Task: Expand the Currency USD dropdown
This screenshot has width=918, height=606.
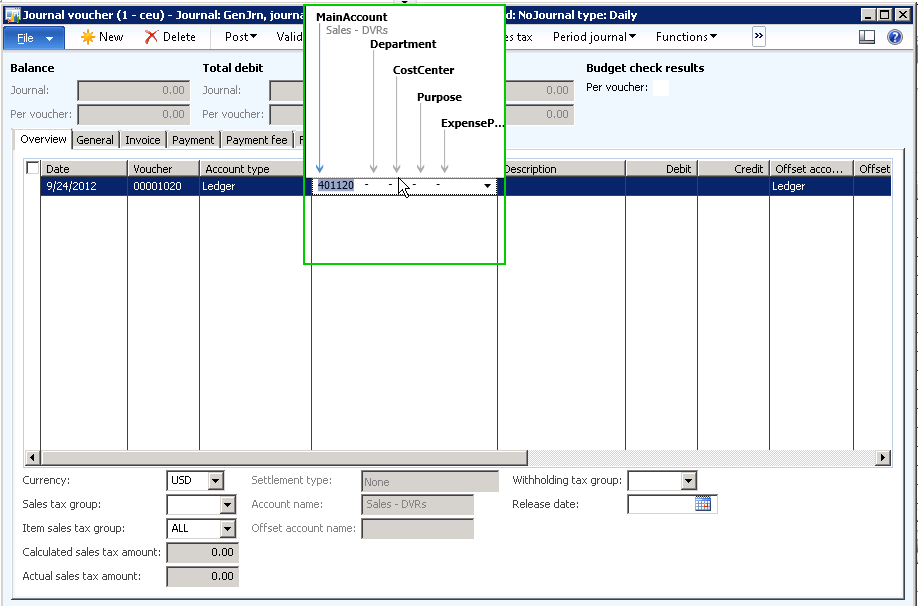Action: pos(216,481)
